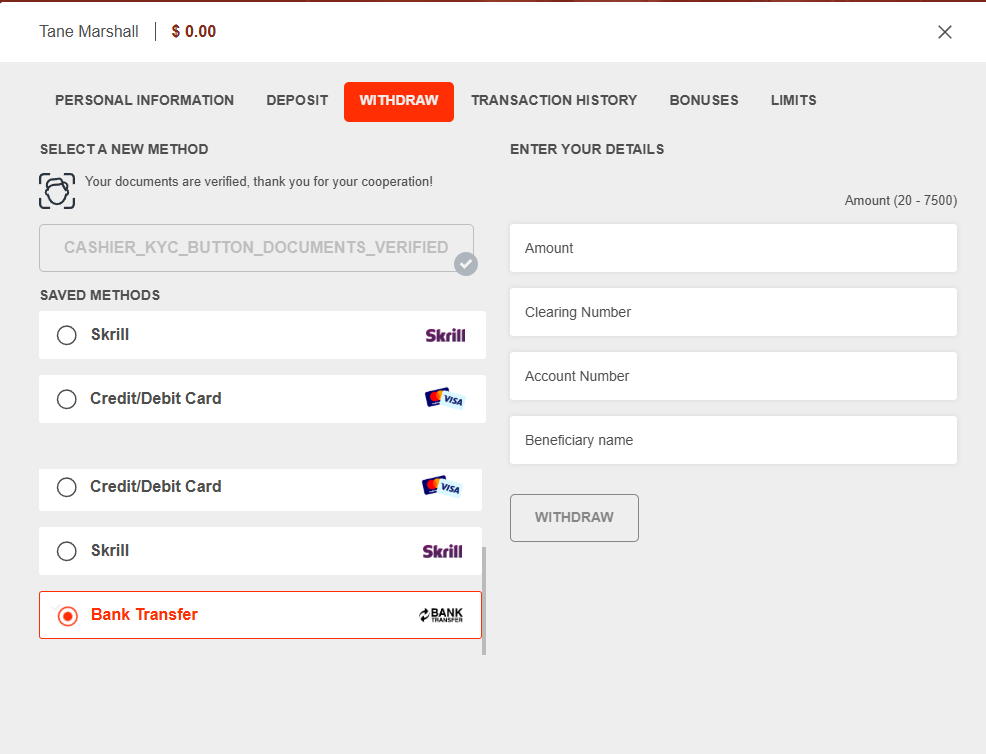Open the Limits tab

pyautogui.click(x=793, y=101)
